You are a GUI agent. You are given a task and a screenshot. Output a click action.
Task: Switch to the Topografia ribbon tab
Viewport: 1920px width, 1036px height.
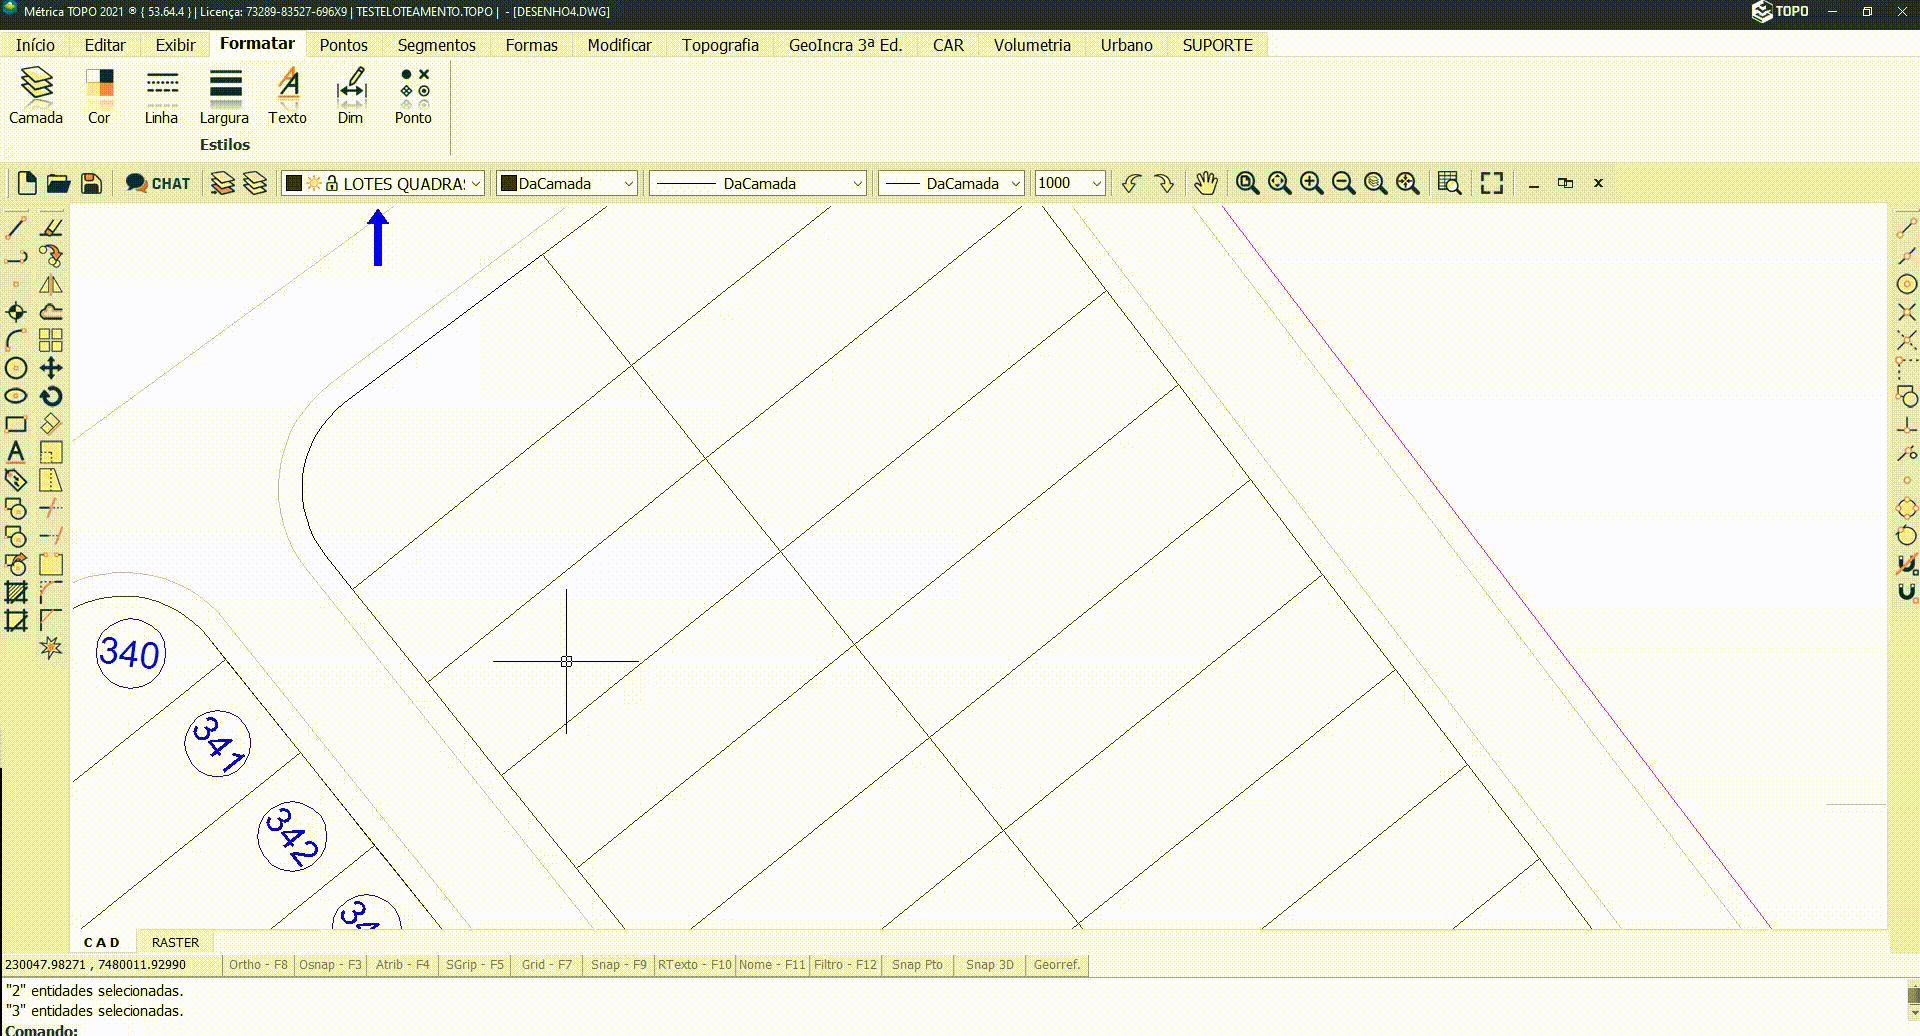[x=720, y=45]
